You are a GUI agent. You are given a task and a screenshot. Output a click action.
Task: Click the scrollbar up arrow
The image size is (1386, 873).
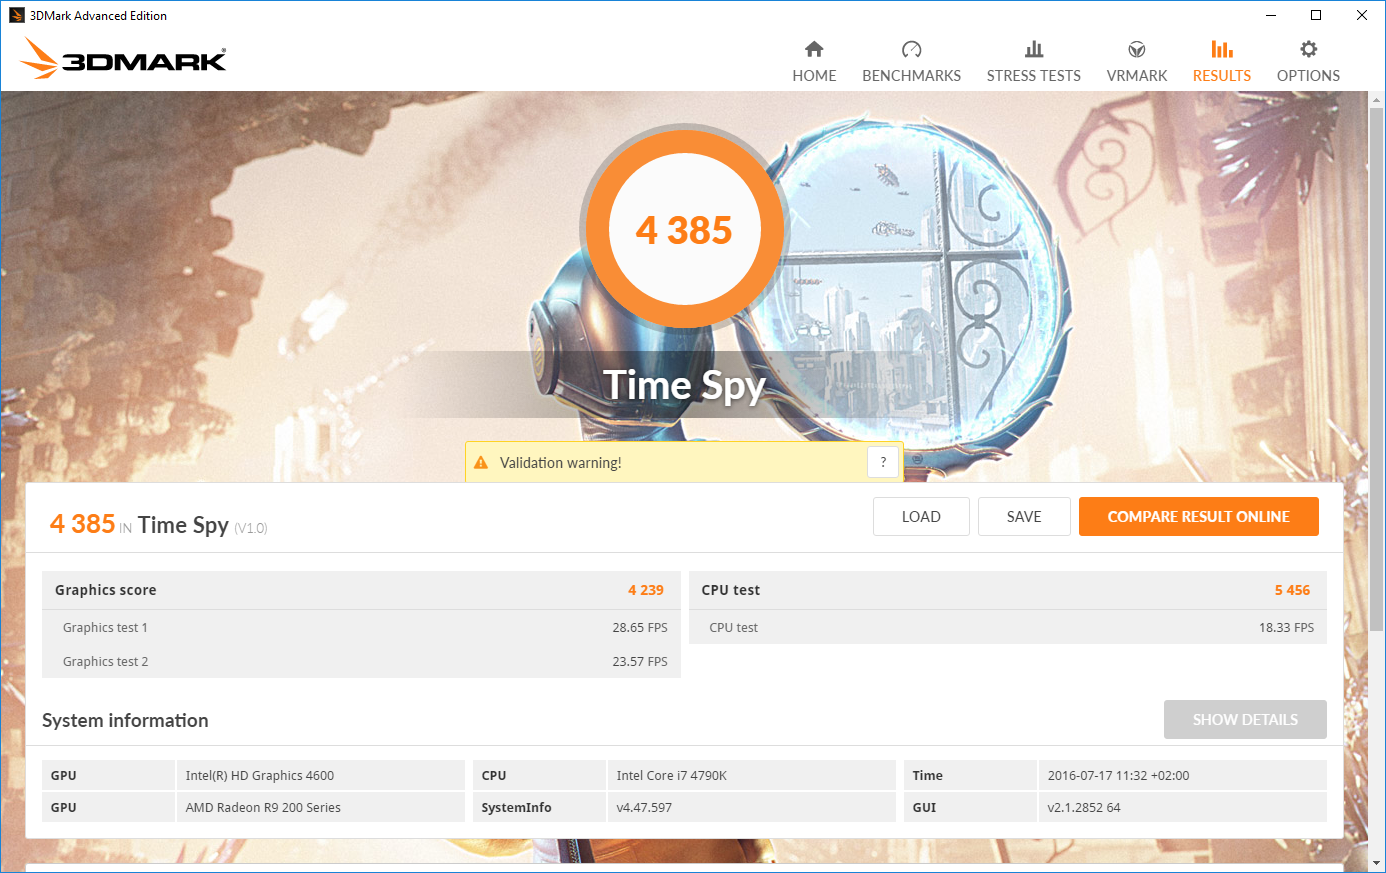1376,99
